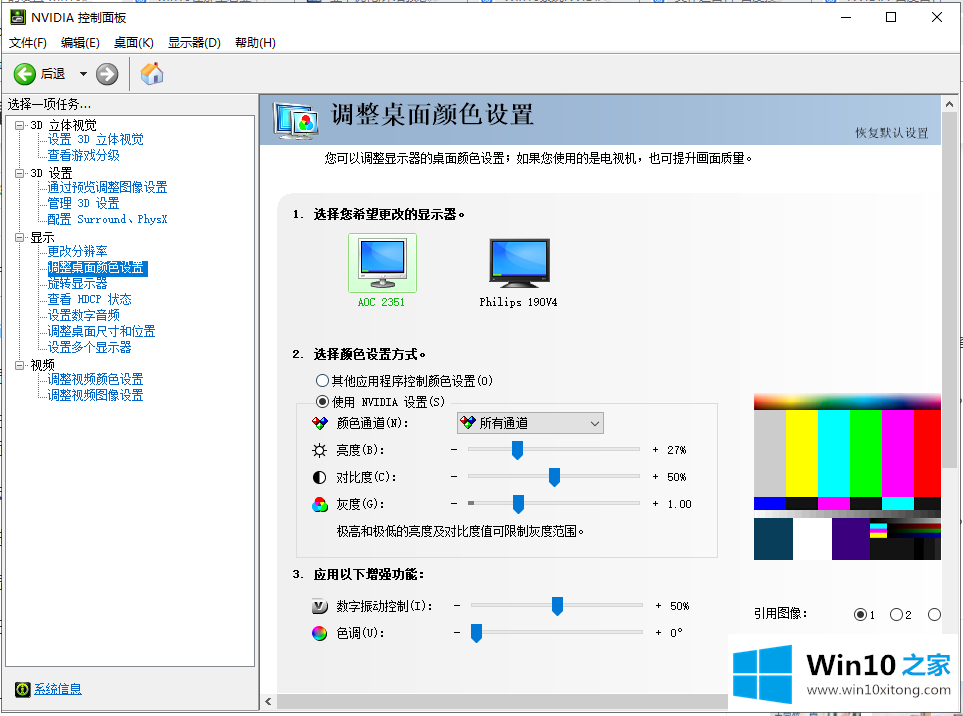Screen dimensions: 963x716
Task: Open the 桌面(K) menu
Action: [133, 43]
